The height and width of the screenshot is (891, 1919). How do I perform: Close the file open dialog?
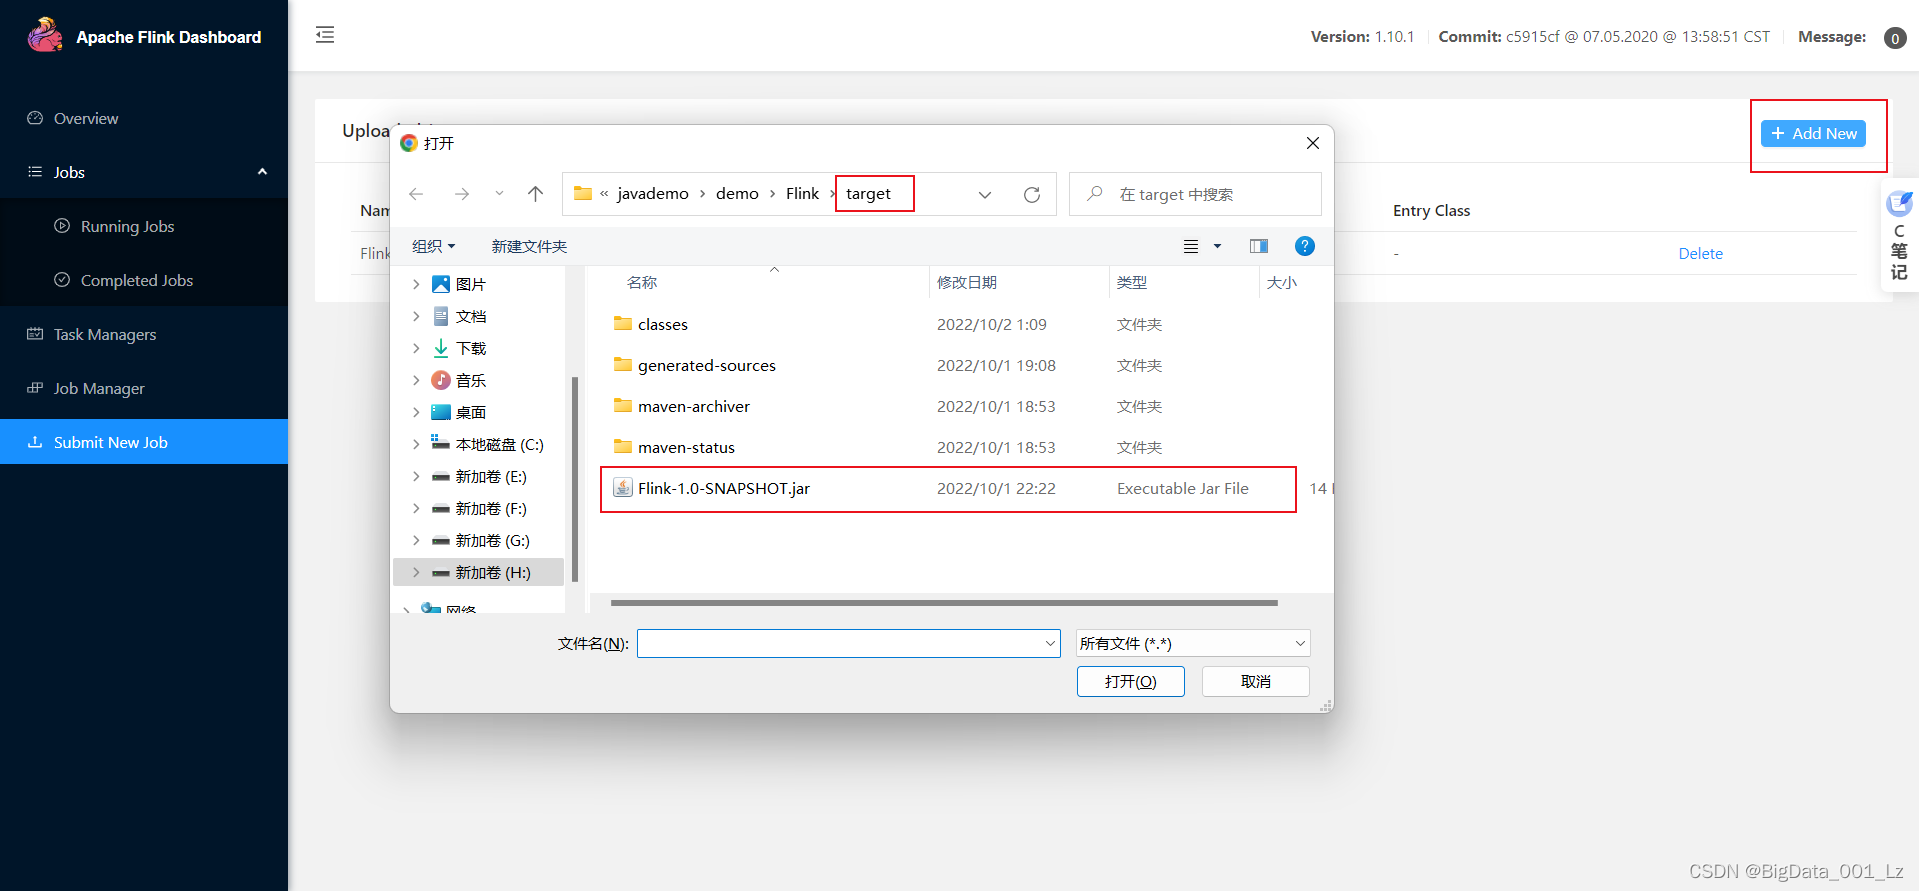click(1313, 143)
